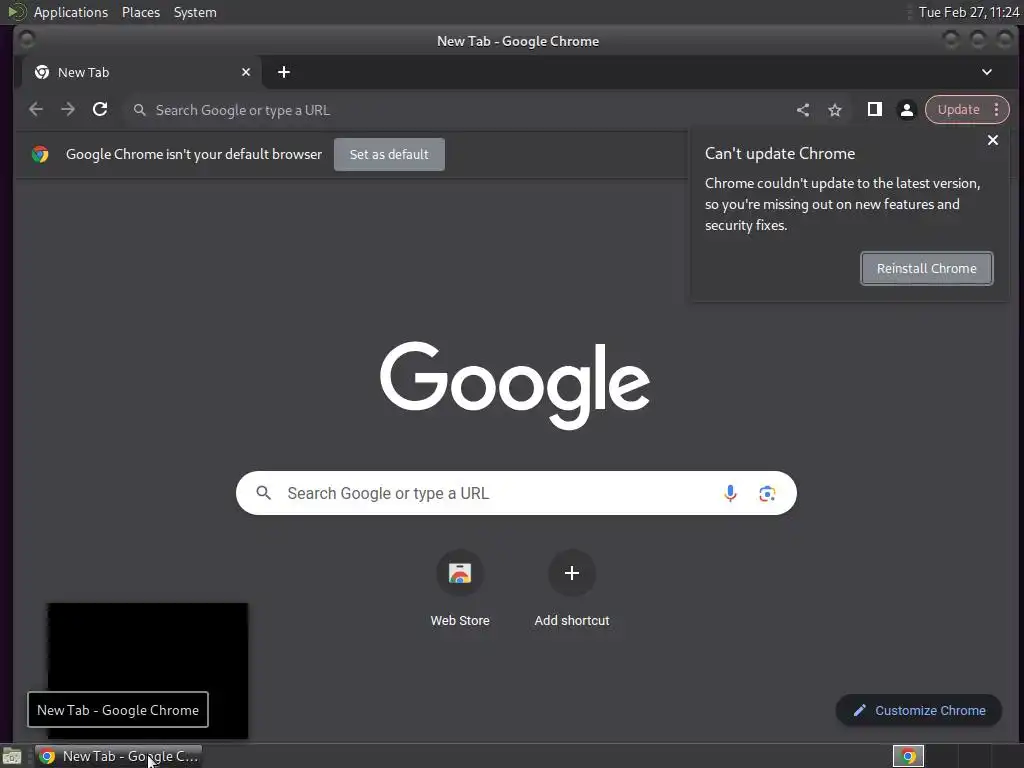Click Reinstall Chrome button
The height and width of the screenshot is (768, 1024).
[x=927, y=268]
